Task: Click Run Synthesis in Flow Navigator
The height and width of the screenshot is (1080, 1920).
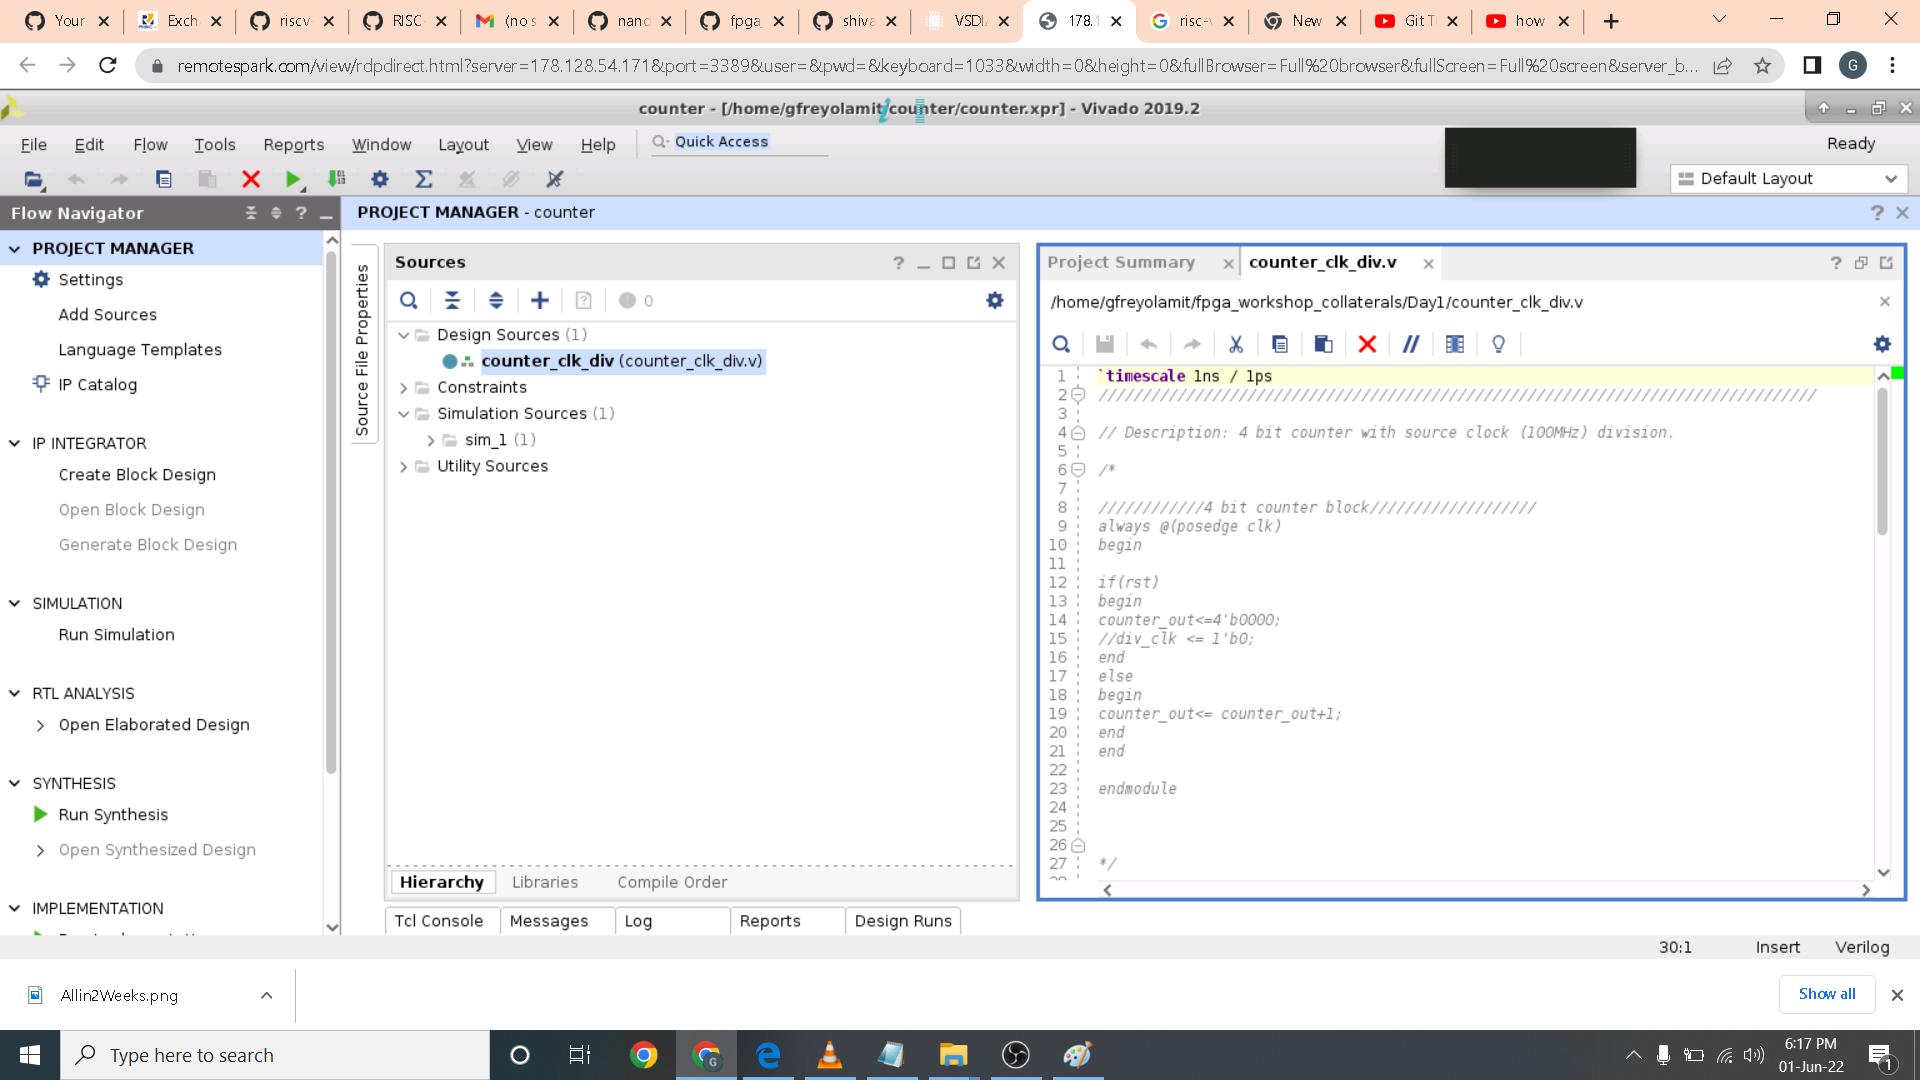Action: (x=113, y=815)
